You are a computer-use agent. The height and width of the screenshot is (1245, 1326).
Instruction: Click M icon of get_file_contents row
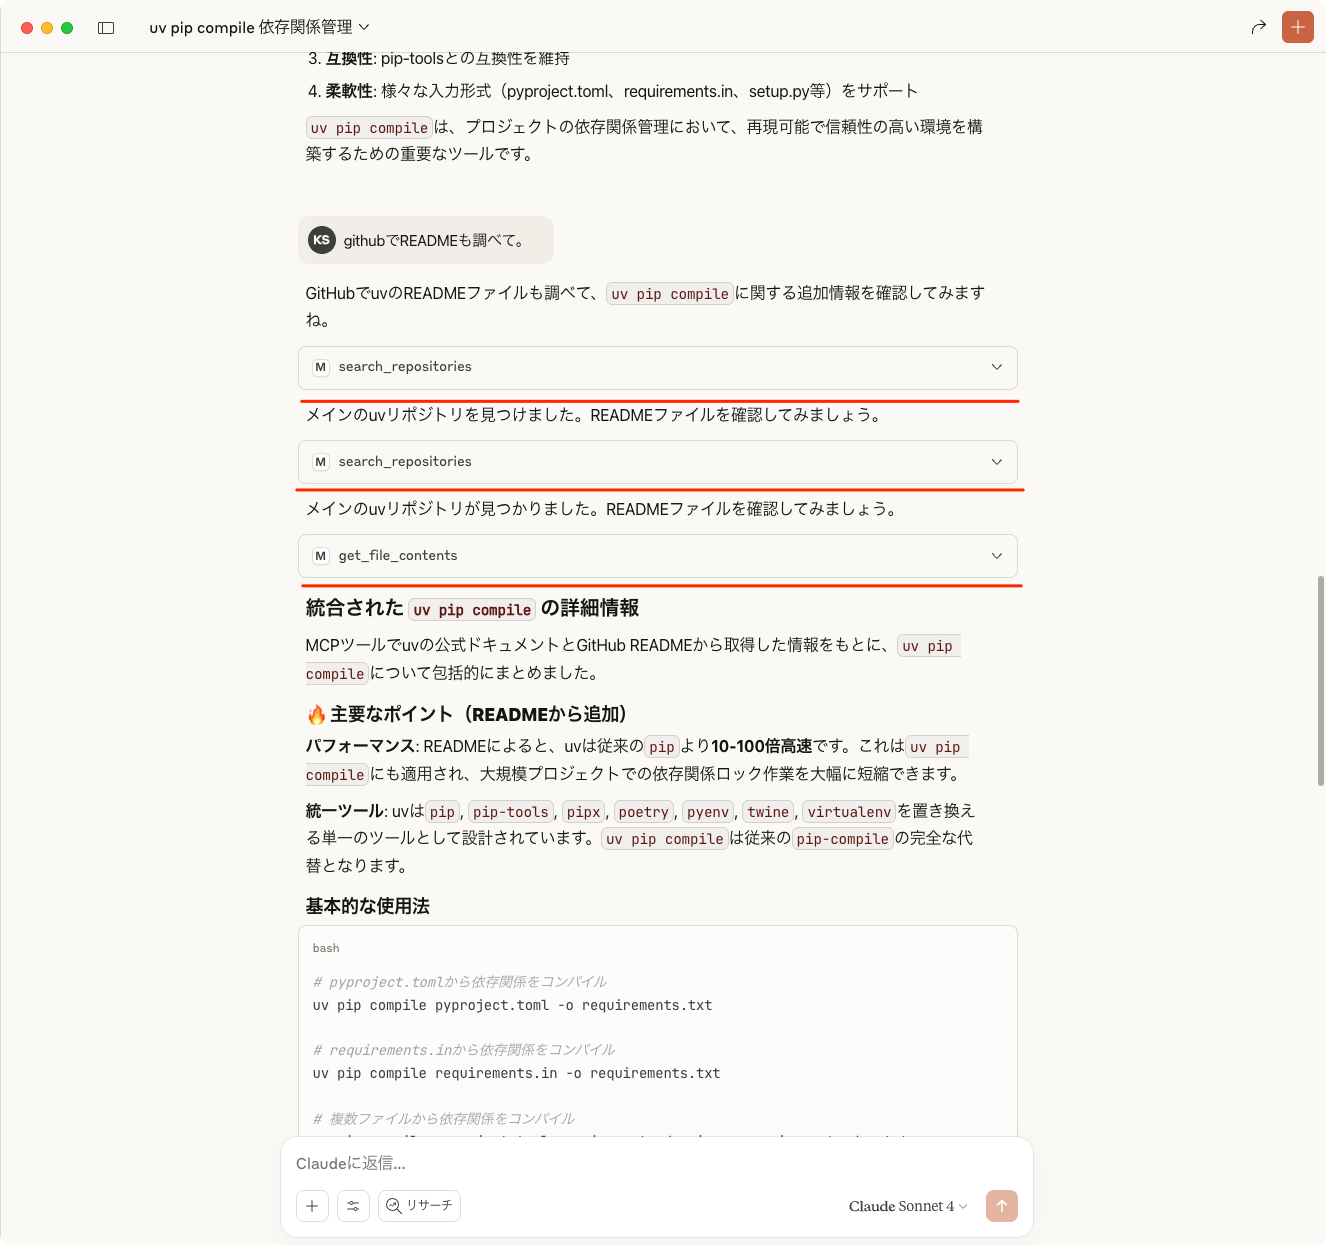321,556
